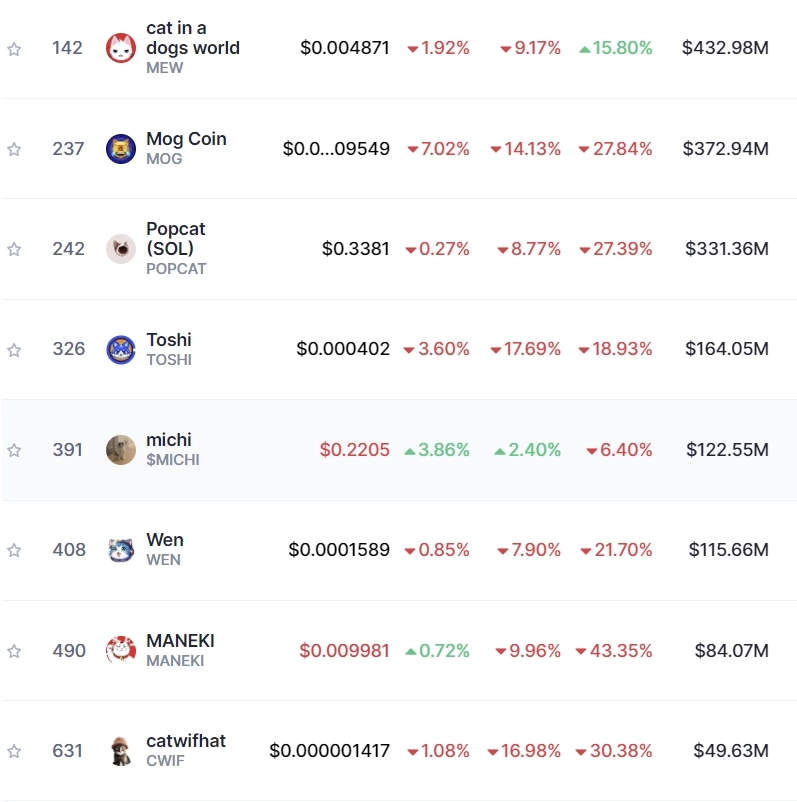Click the michi coin logo

pyautogui.click(x=121, y=450)
